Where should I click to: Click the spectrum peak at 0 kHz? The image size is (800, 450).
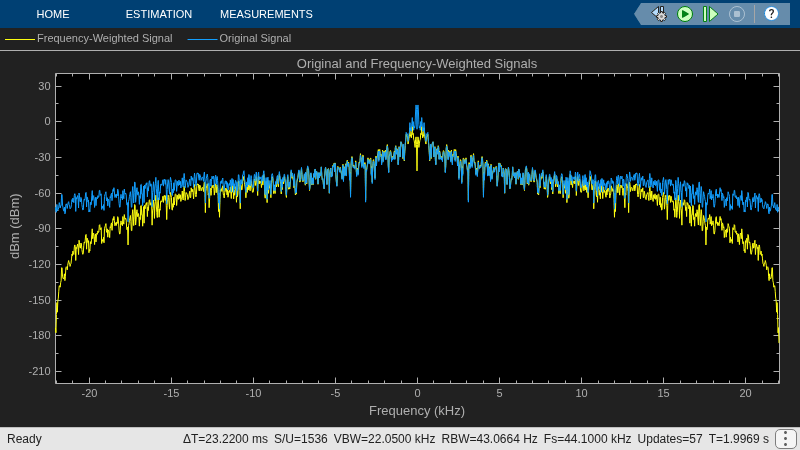(x=417, y=107)
